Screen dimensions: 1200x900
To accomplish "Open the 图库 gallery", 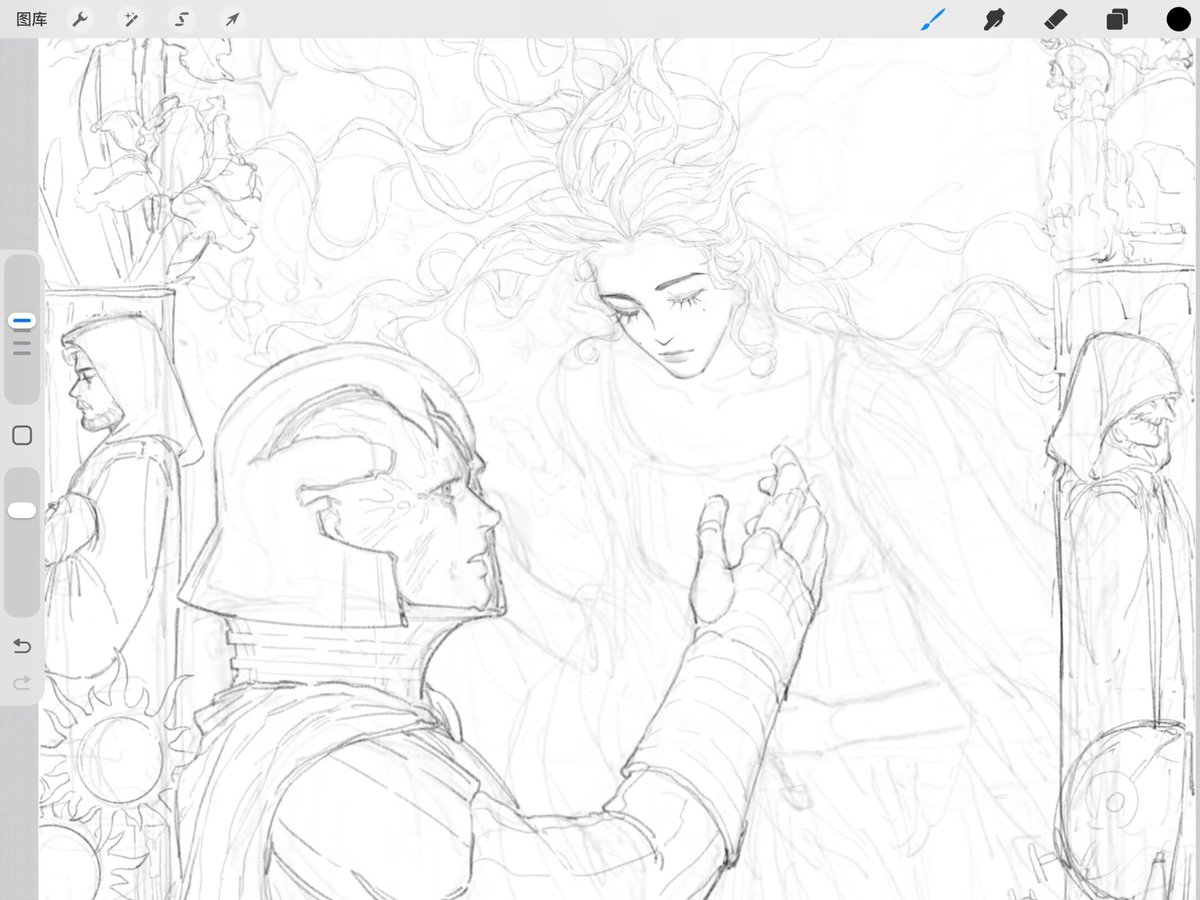I will pos(31,19).
